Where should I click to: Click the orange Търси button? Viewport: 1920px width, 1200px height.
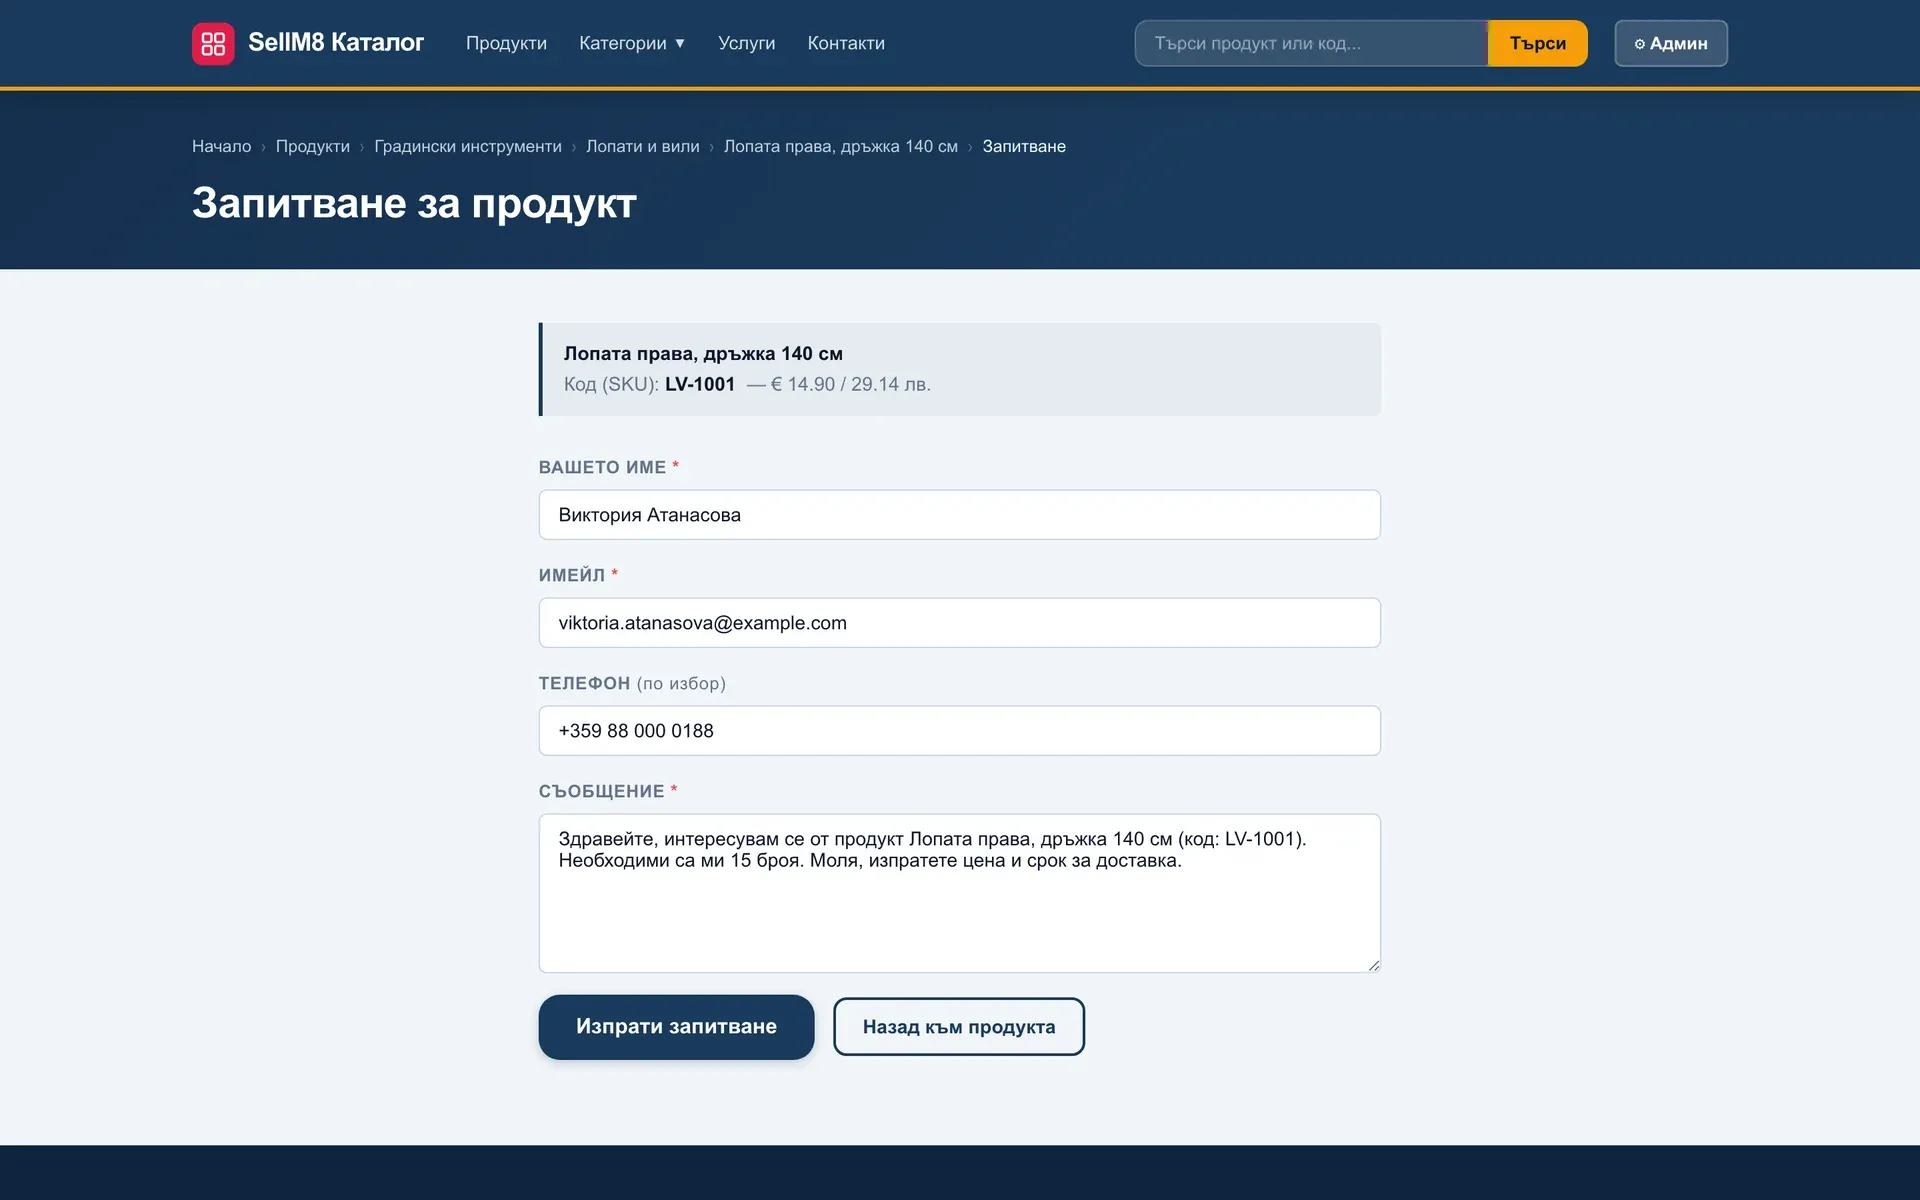tap(1538, 43)
